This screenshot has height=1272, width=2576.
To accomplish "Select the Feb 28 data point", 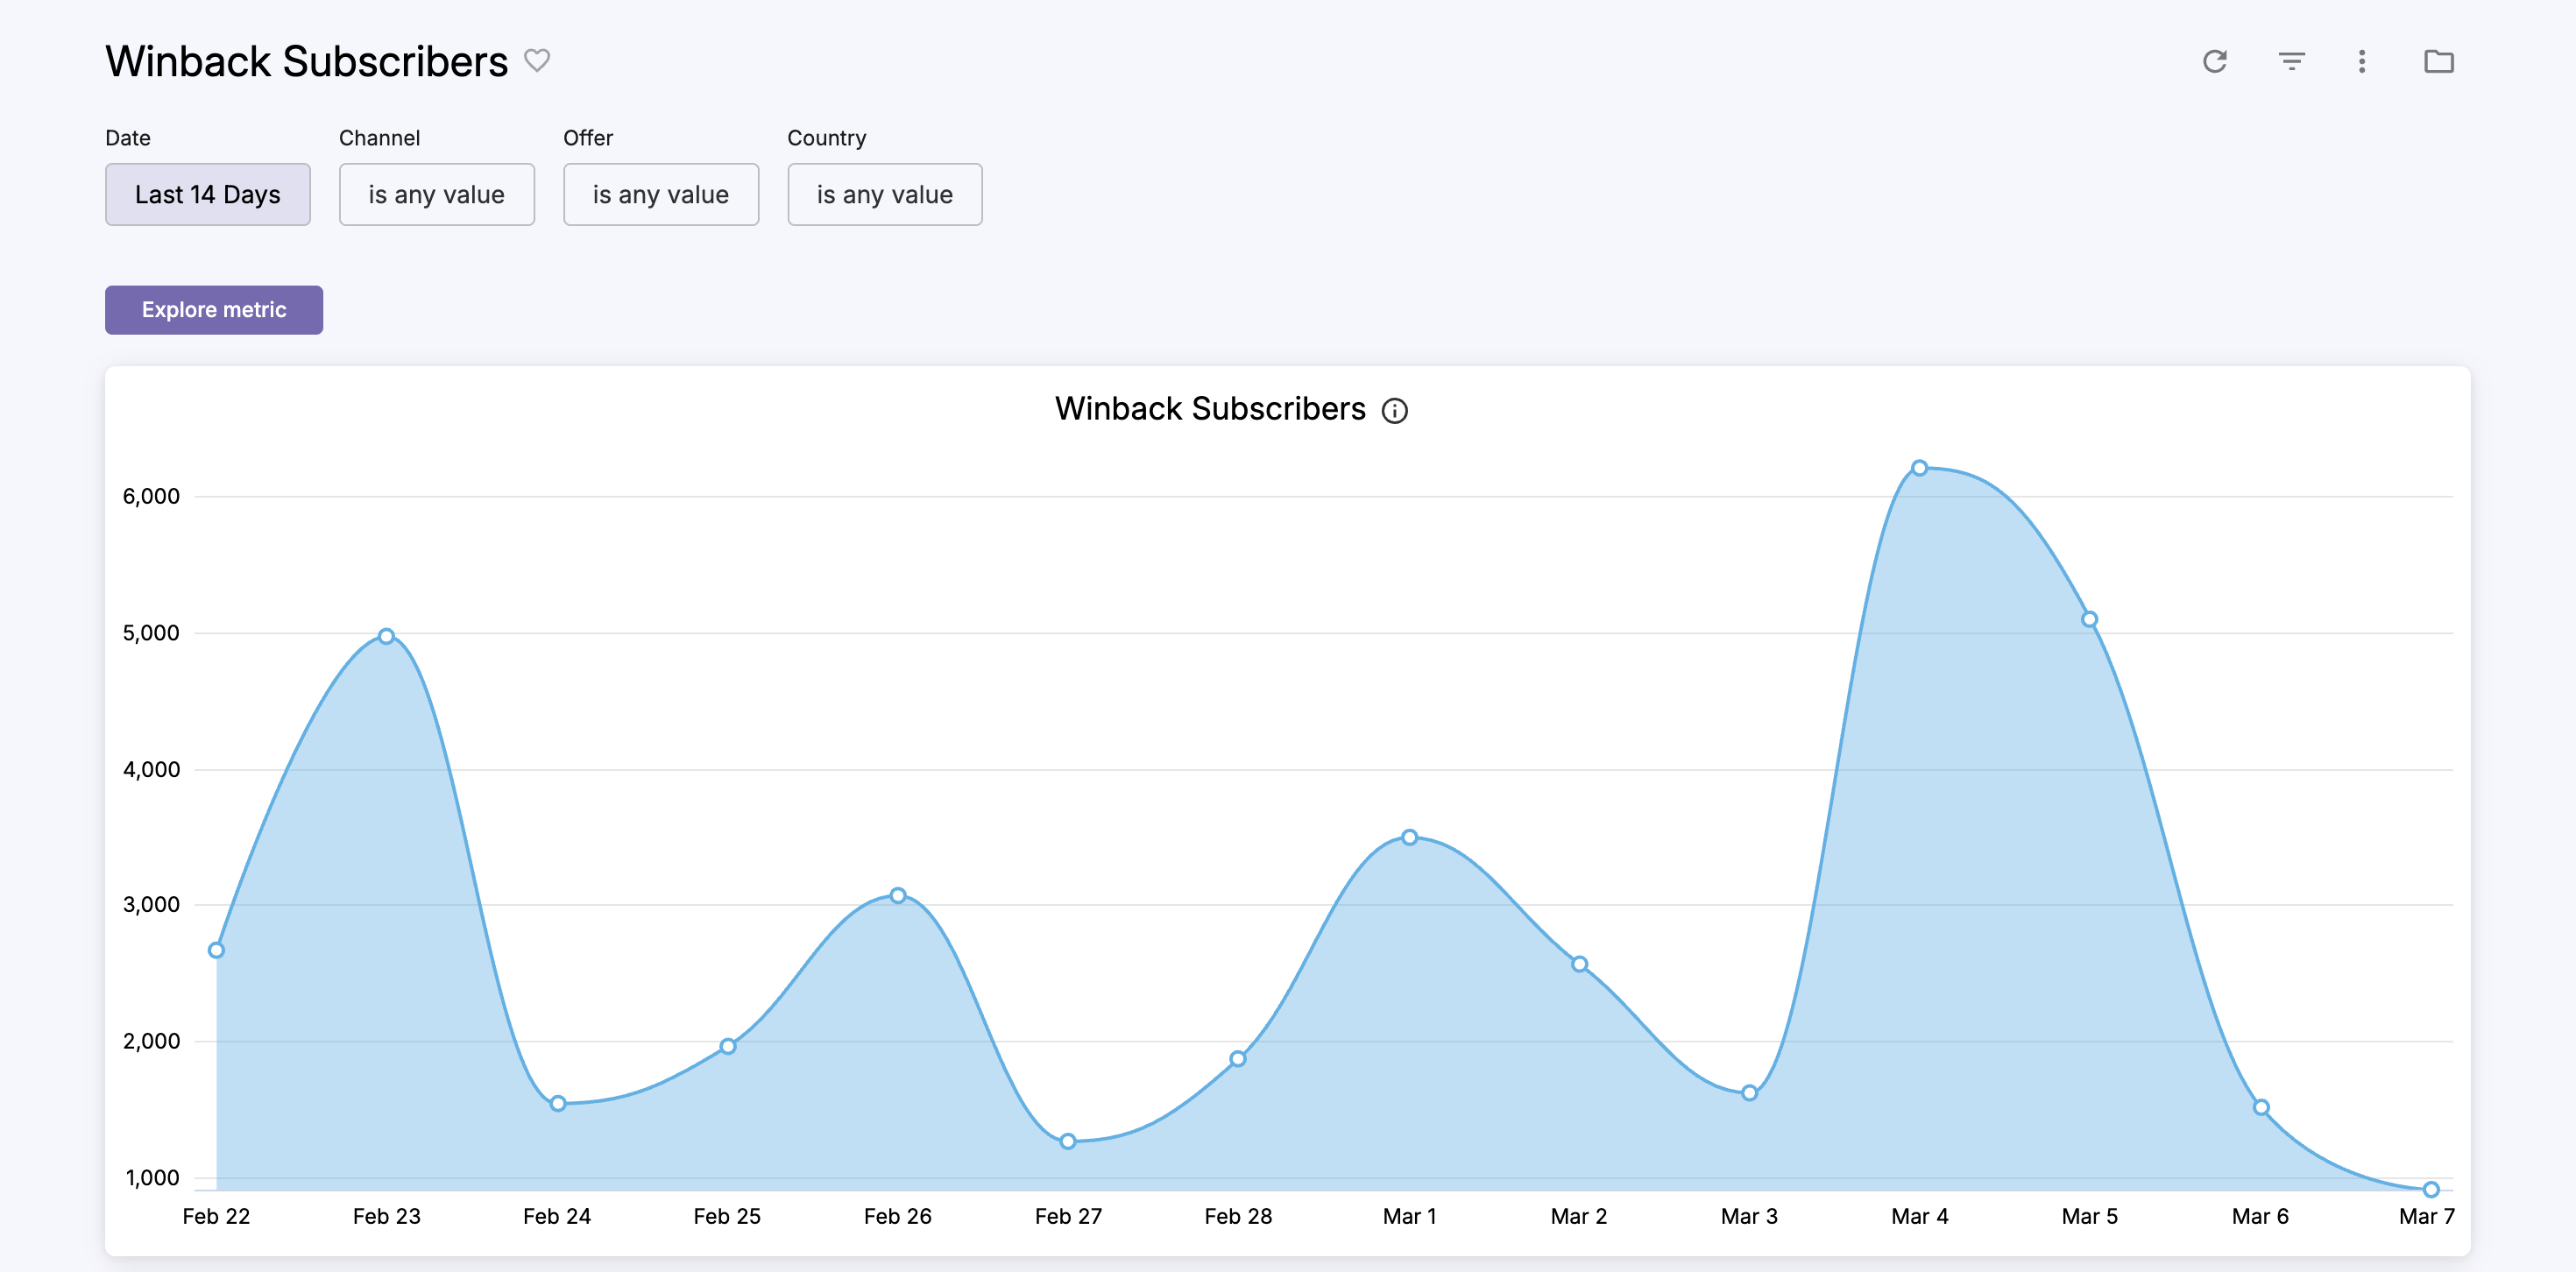I will 1238,1058.
